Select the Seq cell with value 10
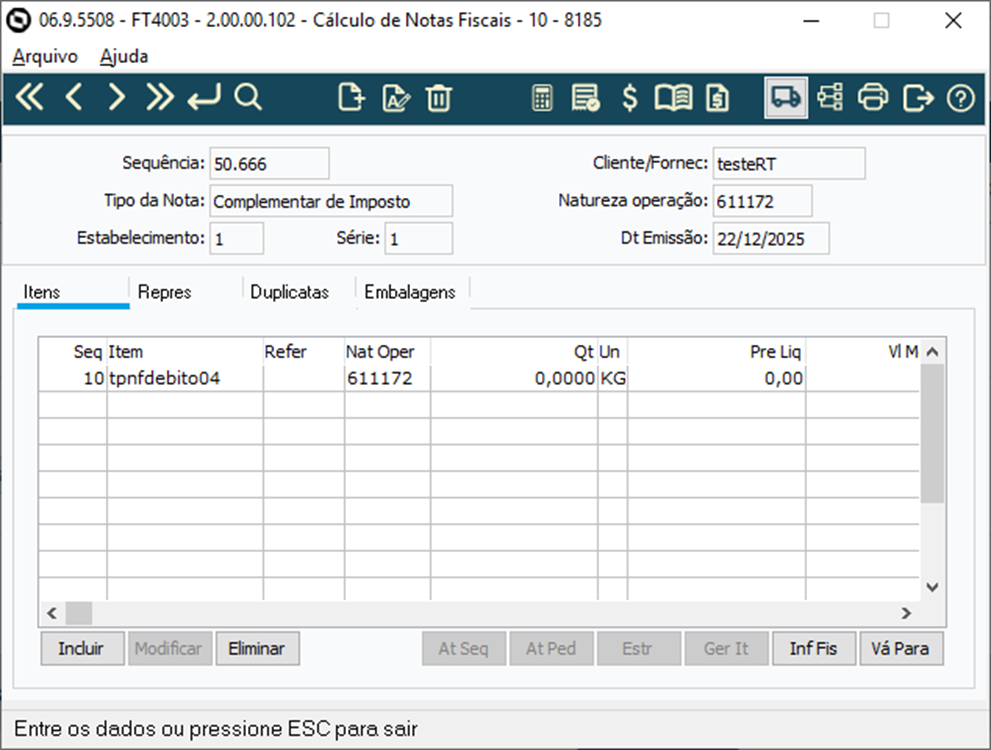 [73, 378]
